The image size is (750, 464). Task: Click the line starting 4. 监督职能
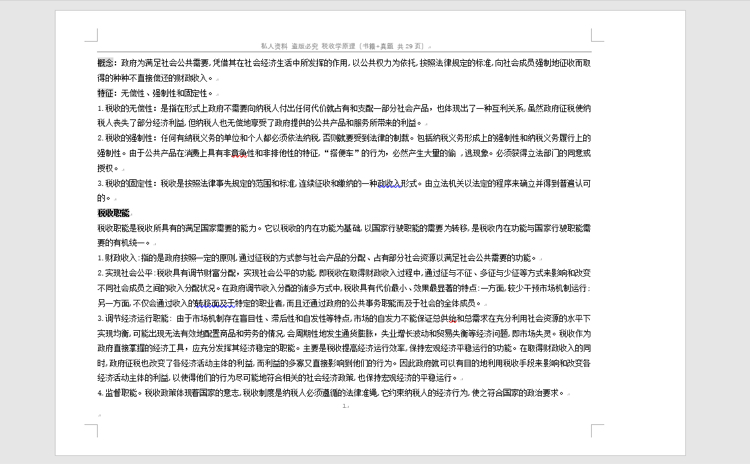(x=331, y=393)
